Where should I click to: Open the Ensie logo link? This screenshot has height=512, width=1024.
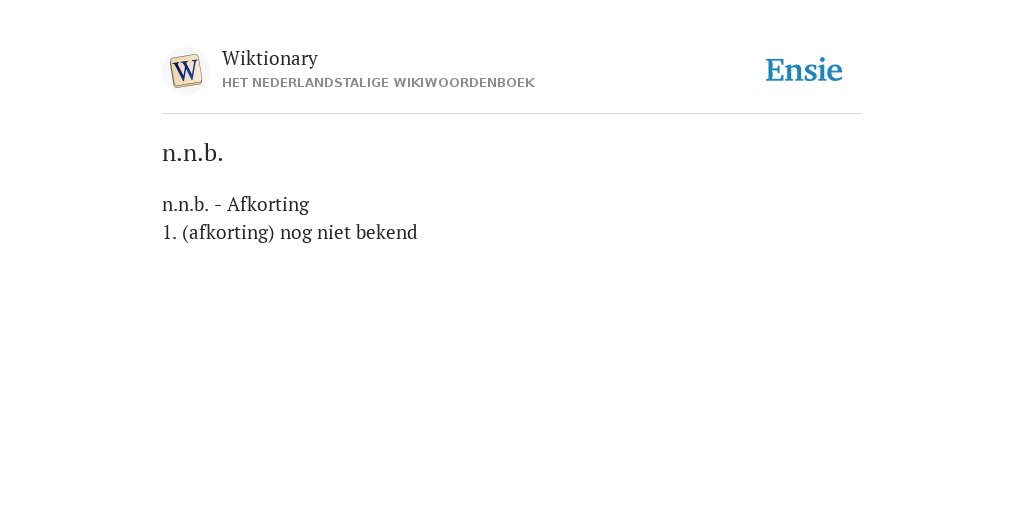pyautogui.click(x=804, y=70)
